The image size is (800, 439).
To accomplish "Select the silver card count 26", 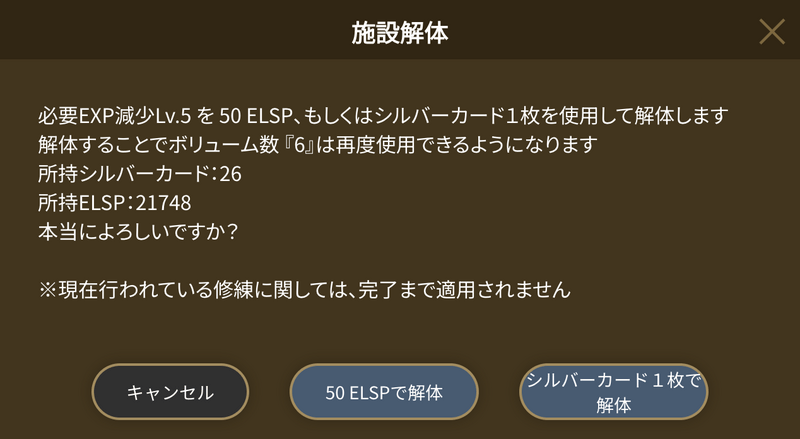I will (230, 174).
